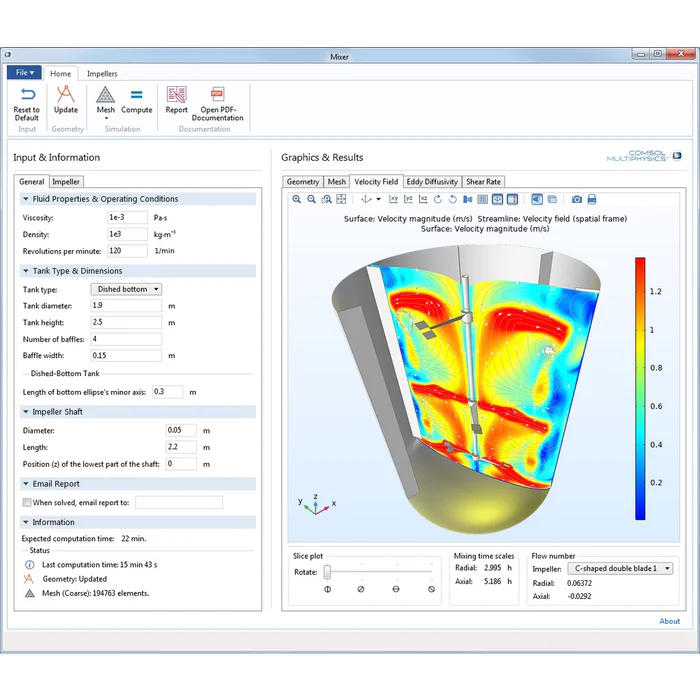The width and height of the screenshot is (700, 700).
Task: Open the Shear Rate tab
Action: coord(483,182)
